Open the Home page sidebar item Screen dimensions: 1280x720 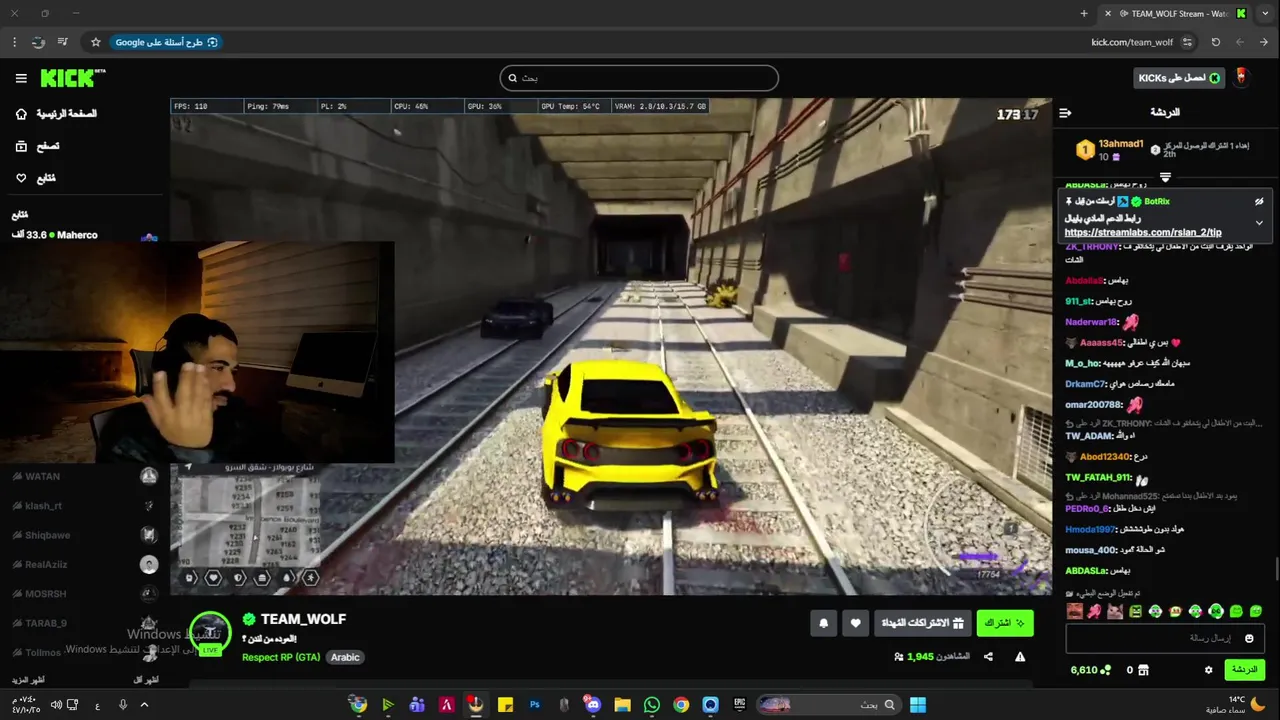(58, 114)
